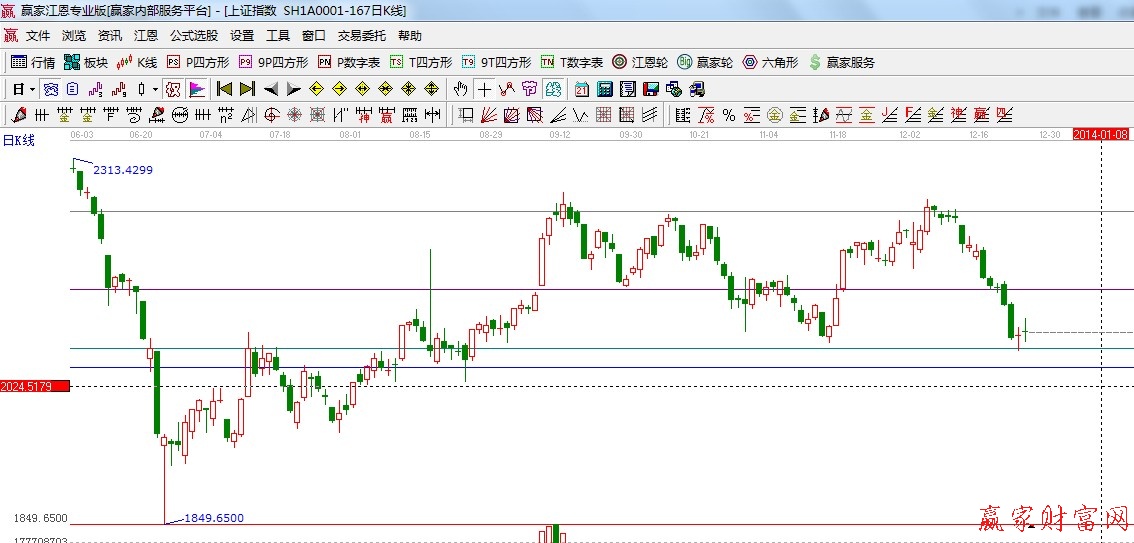The width and height of the screenshot is (1134, 543).
Task: Toggle the crosshair cursor button
Action: pyautogui.click(x=484, y=89)
